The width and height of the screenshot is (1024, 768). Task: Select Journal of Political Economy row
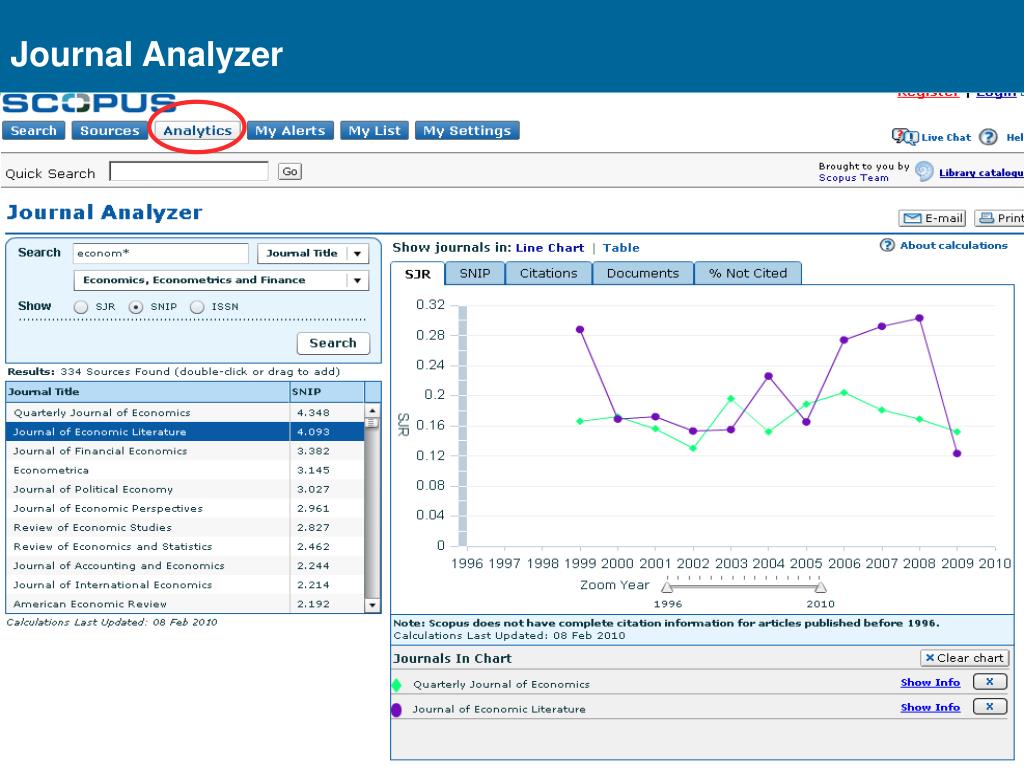click(x=185, y=489)
